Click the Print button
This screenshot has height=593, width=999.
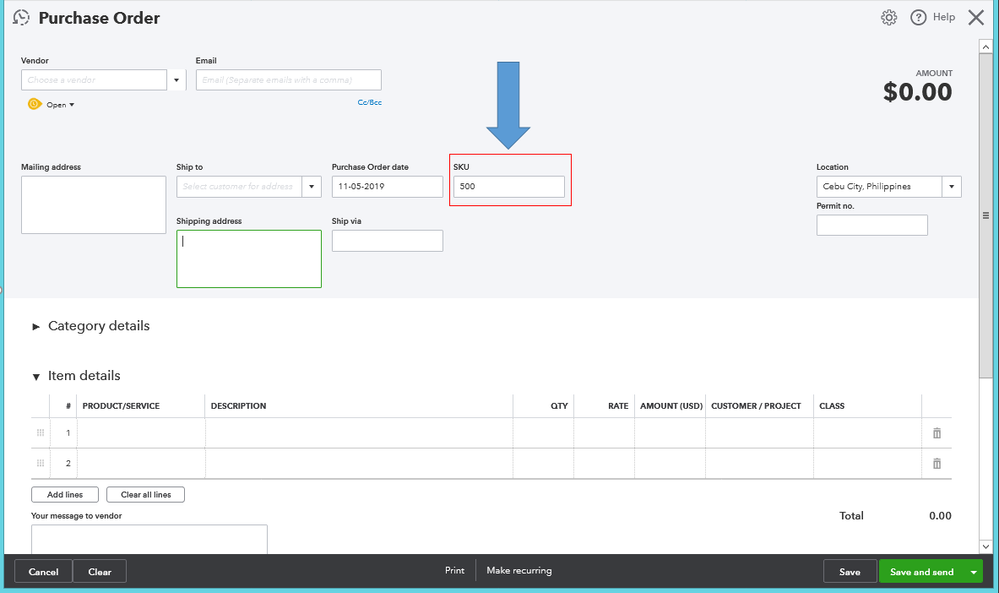point(454,571)
